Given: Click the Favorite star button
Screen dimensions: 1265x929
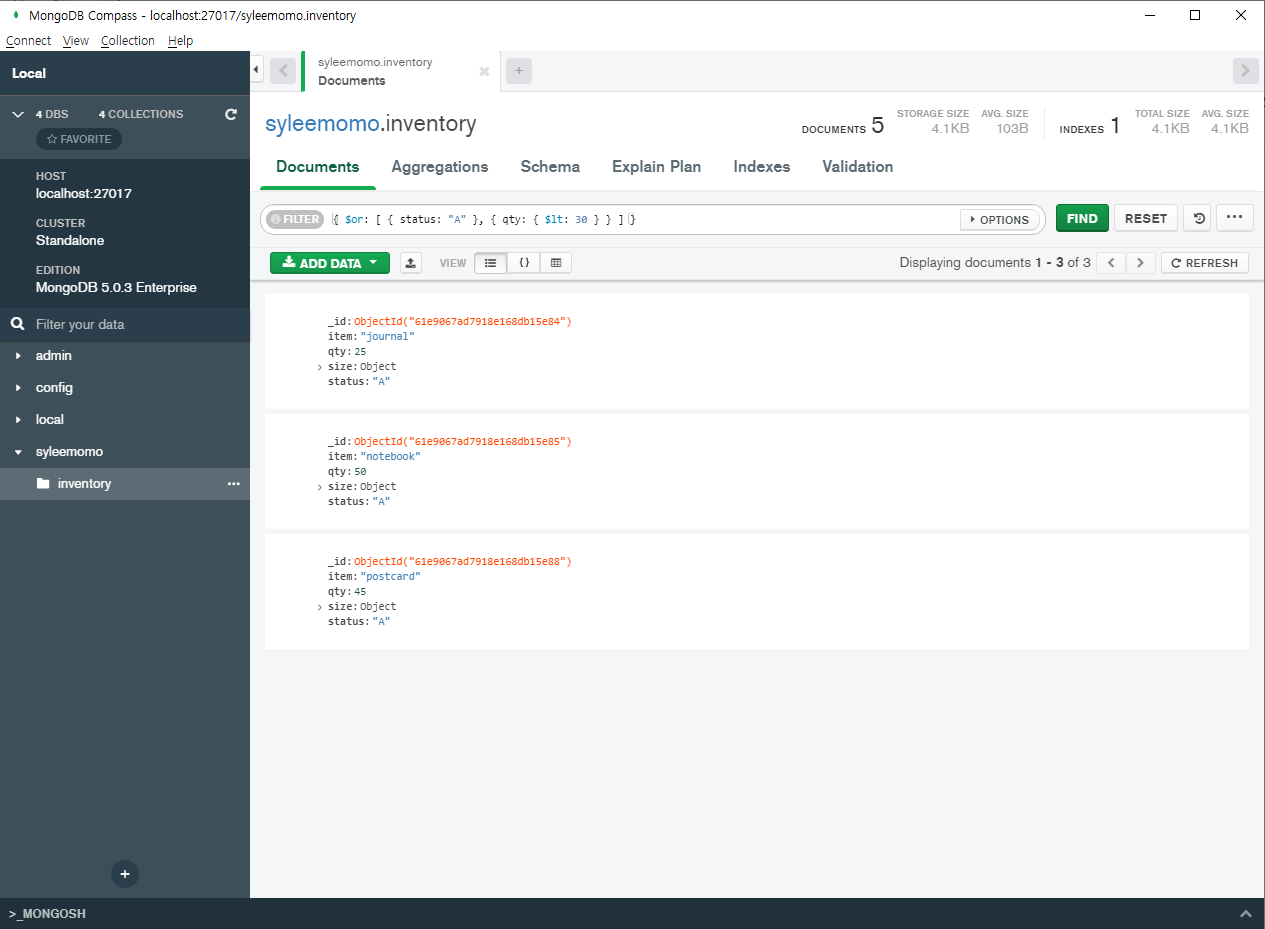Looking at the screenshot, I should coord(79,139).
